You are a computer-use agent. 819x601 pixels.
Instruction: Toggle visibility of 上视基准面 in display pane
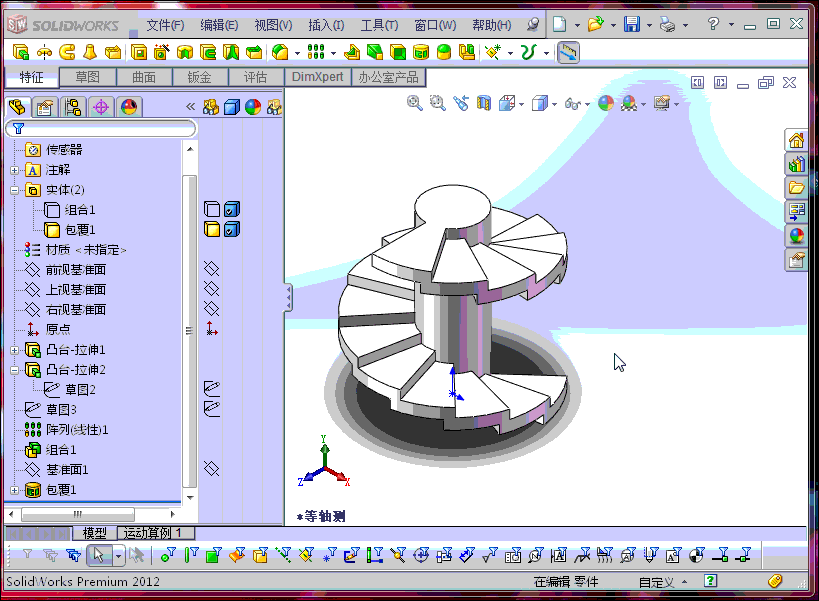coord(212,289)
